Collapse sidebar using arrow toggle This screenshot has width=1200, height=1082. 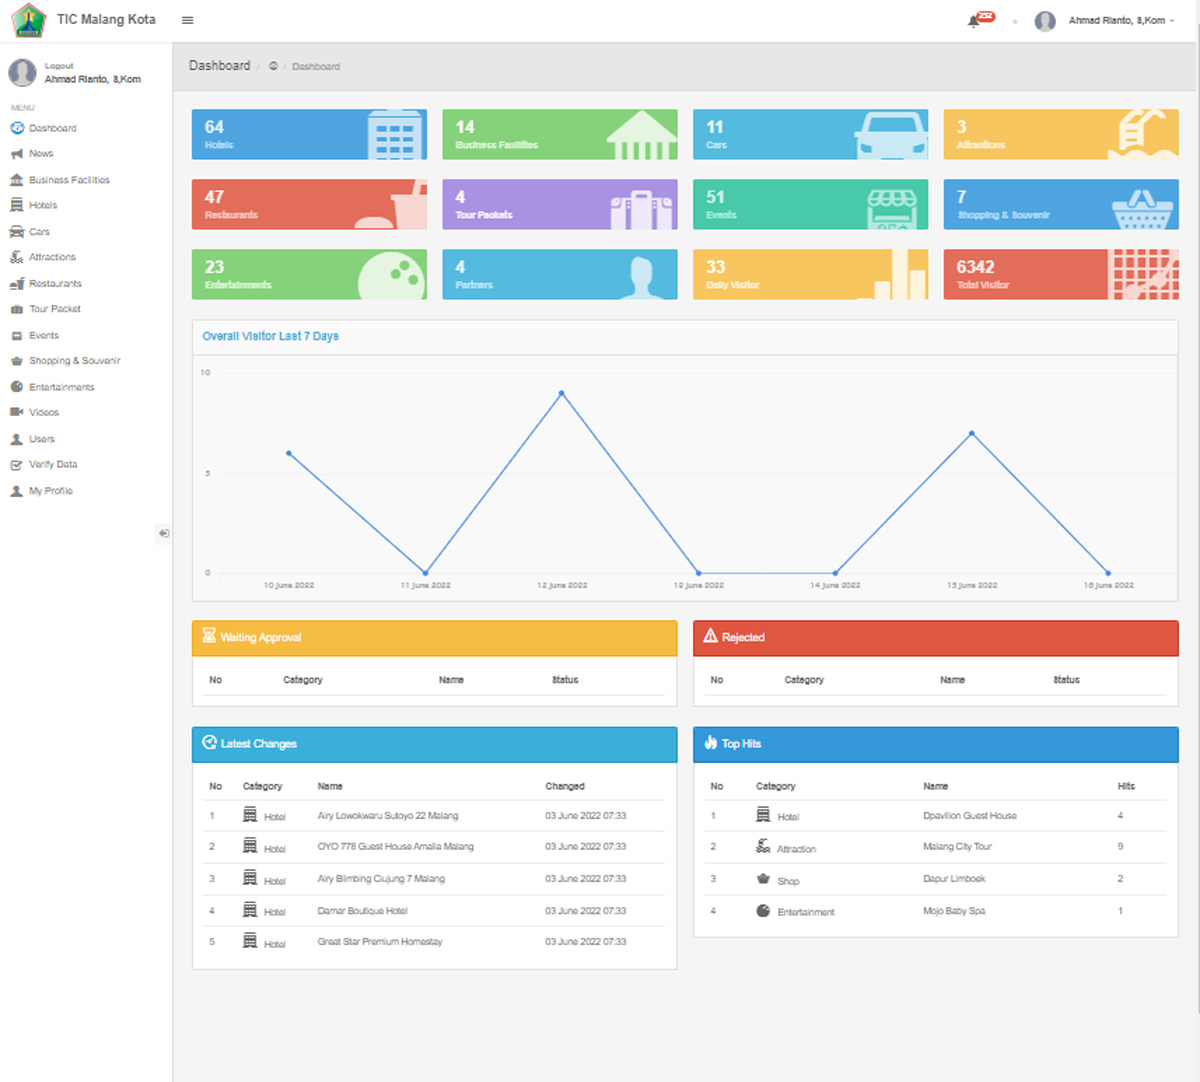(x=164, y=533)
